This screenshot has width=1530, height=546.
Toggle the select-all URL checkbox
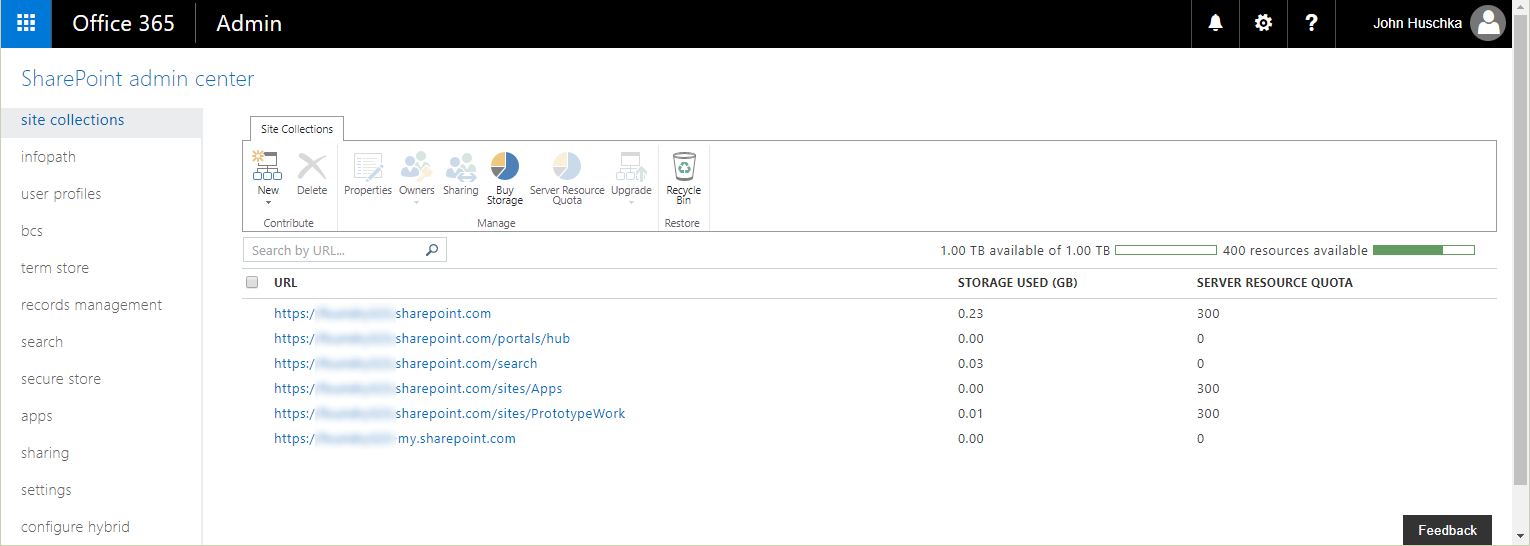[x=252, y=283]
